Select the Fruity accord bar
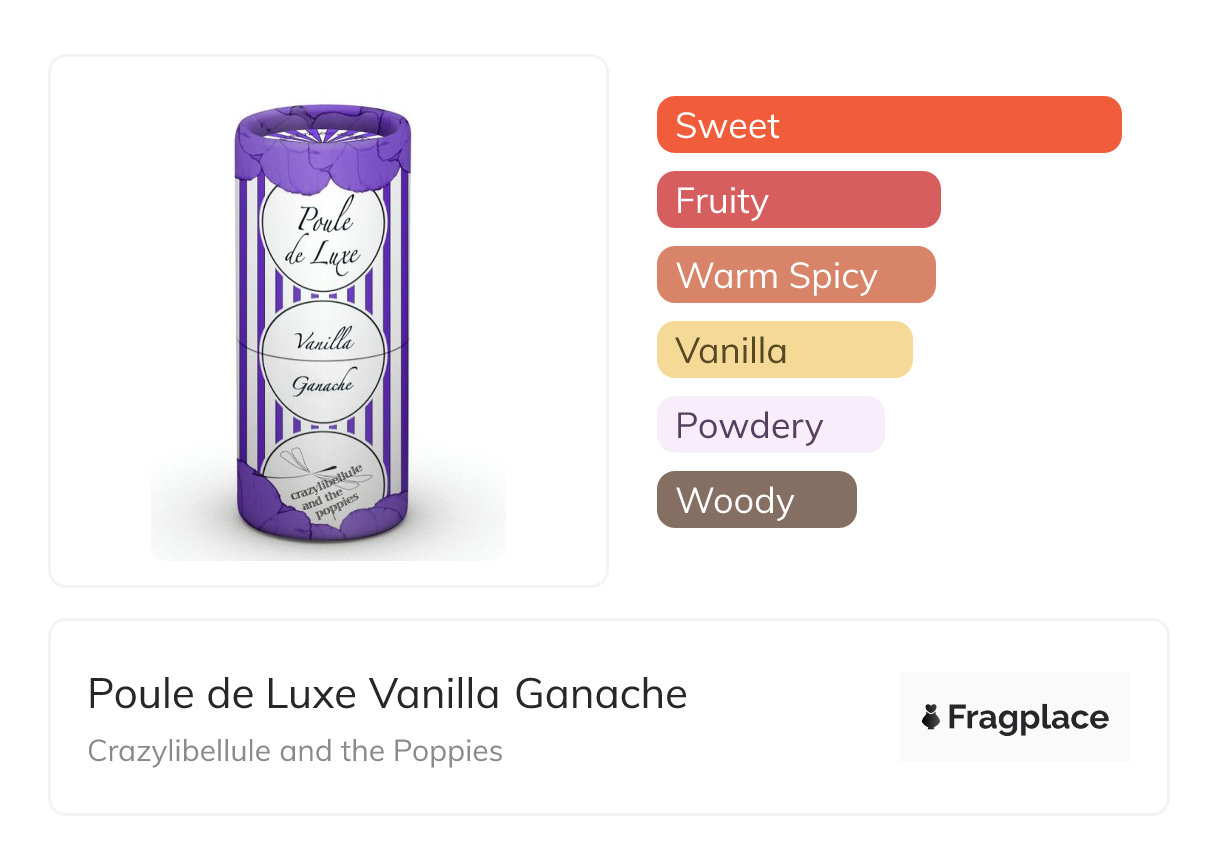The width and height of the screenshot is (1218, 864). coord(798,200)
